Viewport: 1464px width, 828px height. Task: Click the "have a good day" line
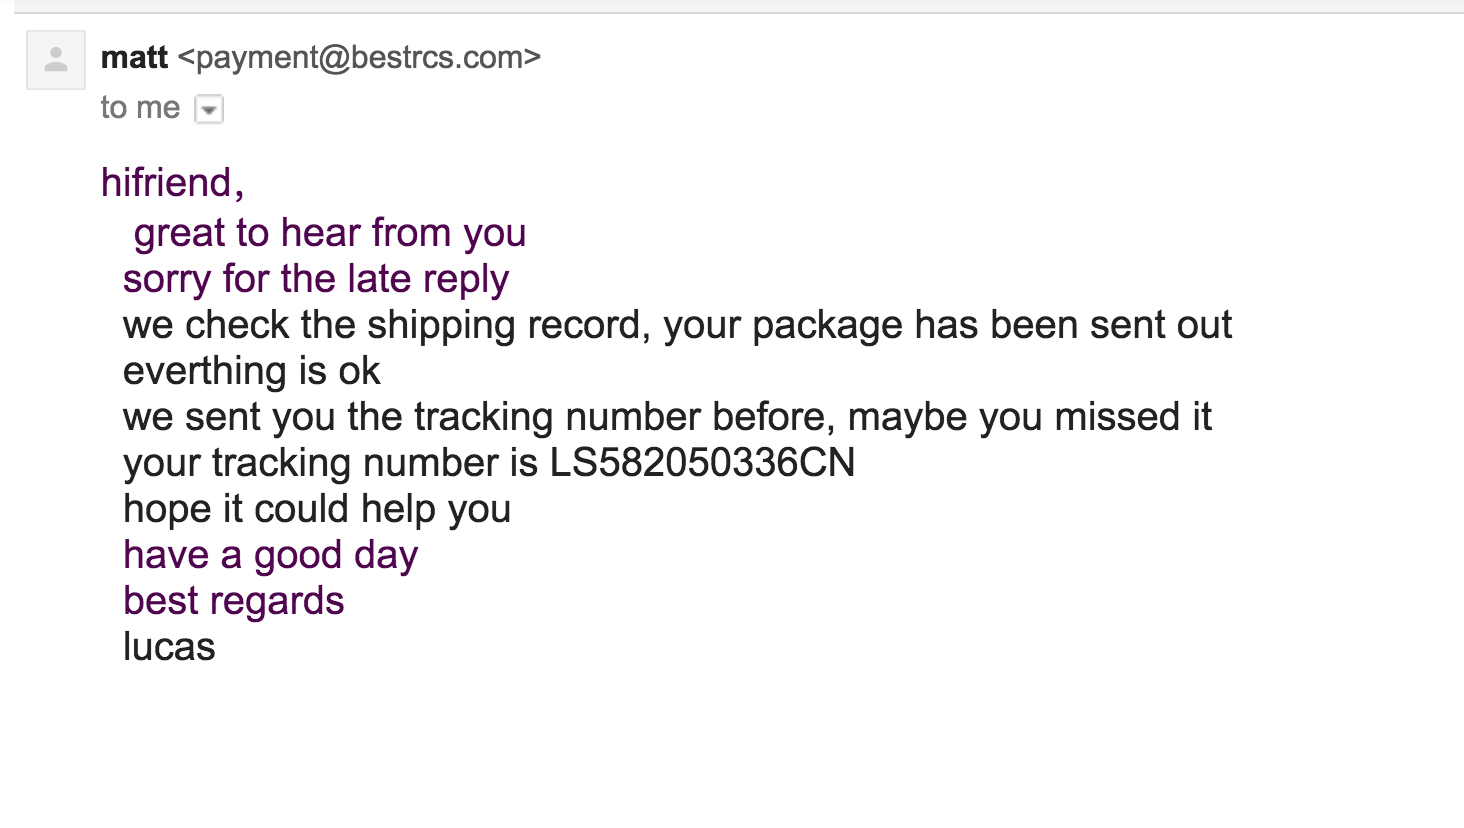coord(271,556)
